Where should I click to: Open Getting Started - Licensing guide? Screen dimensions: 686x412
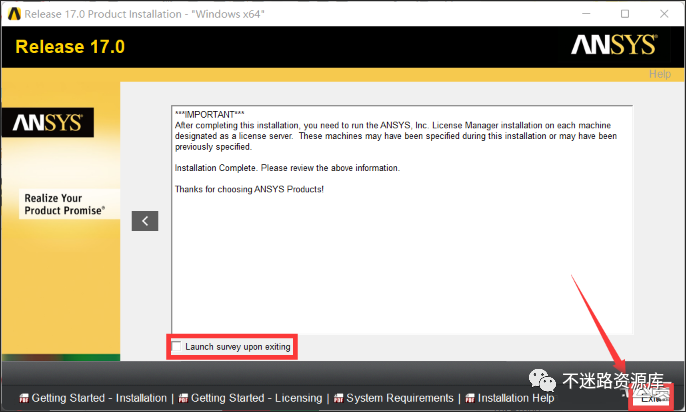pos(256,398)
